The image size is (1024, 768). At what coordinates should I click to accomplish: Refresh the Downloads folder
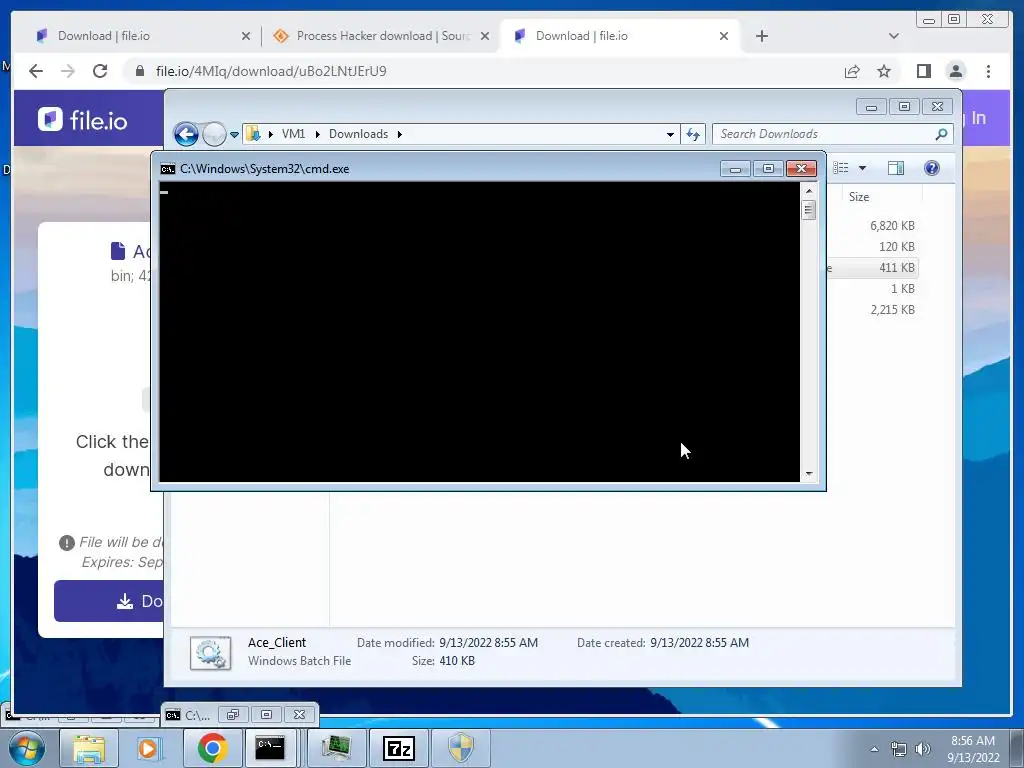(693, 135)
